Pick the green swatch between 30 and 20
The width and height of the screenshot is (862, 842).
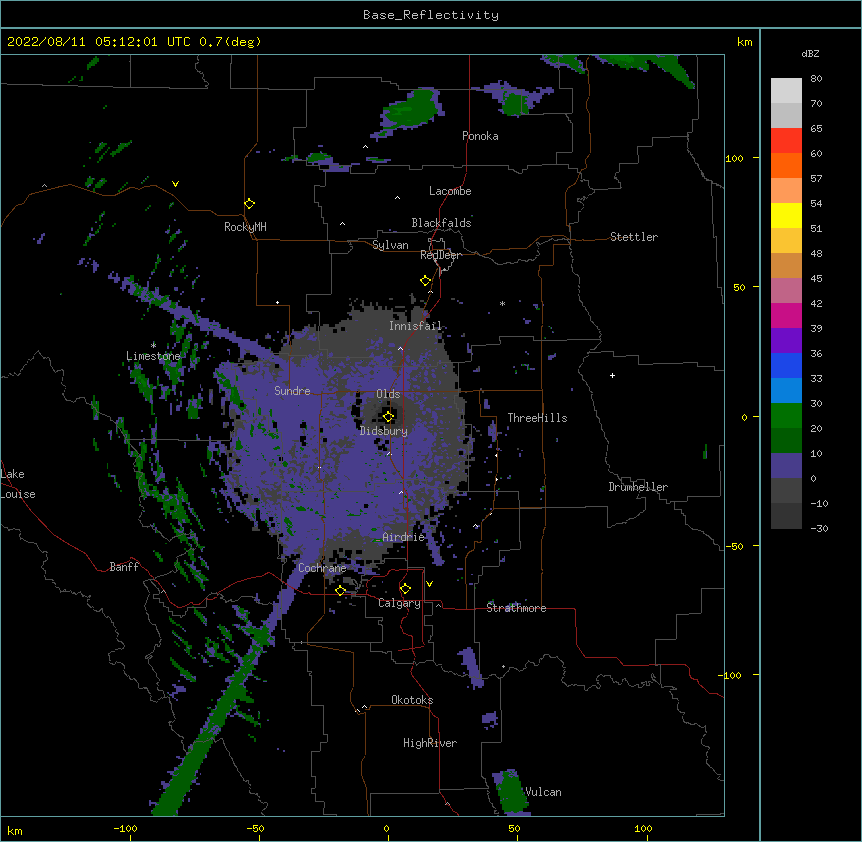[x=786, y=416]
